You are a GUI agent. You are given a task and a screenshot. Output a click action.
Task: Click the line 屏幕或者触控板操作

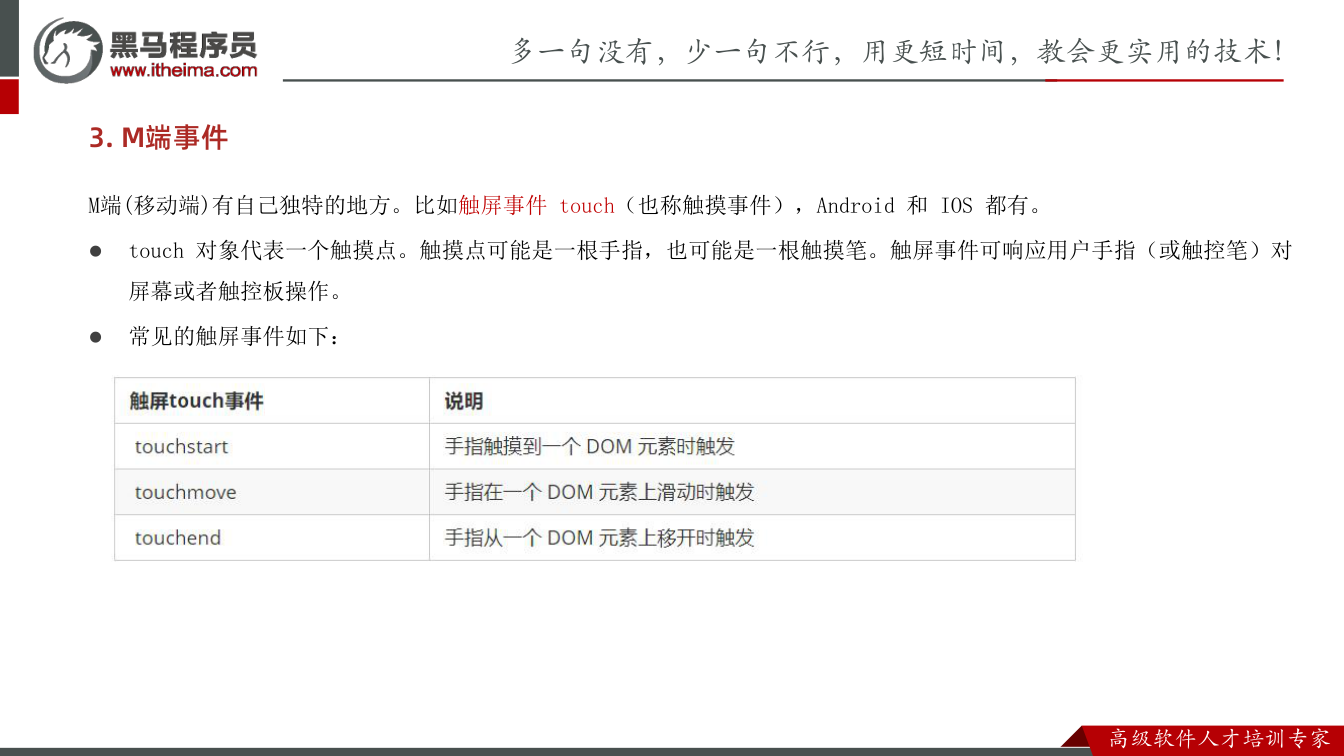tap(236, 292)
